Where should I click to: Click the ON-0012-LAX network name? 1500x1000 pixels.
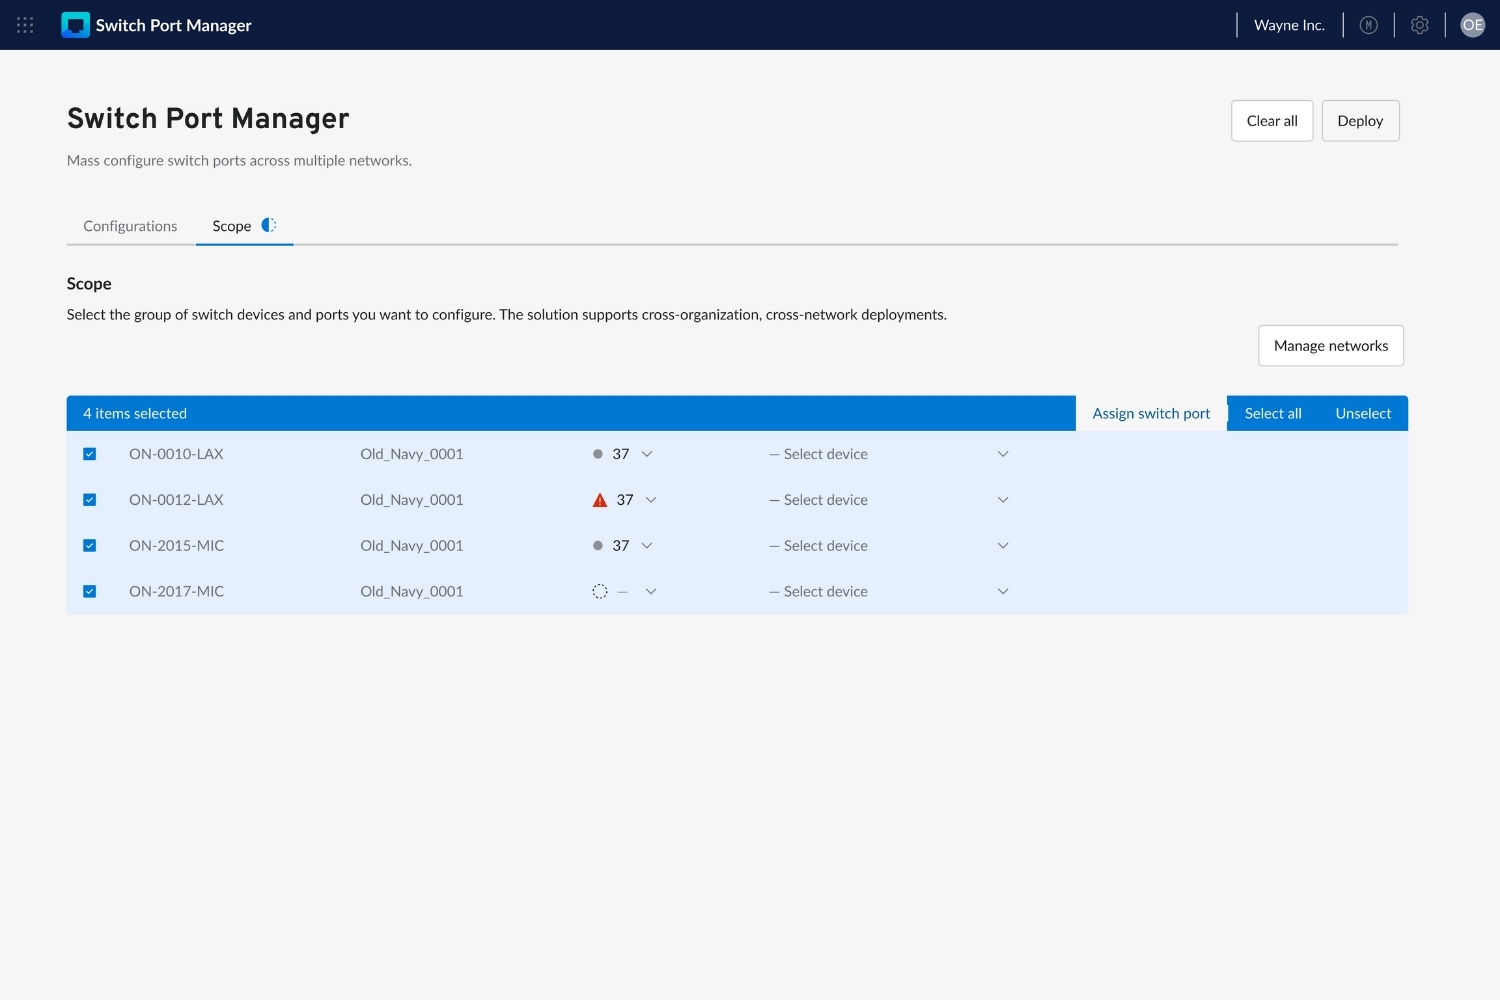click(x=176, y=500)
